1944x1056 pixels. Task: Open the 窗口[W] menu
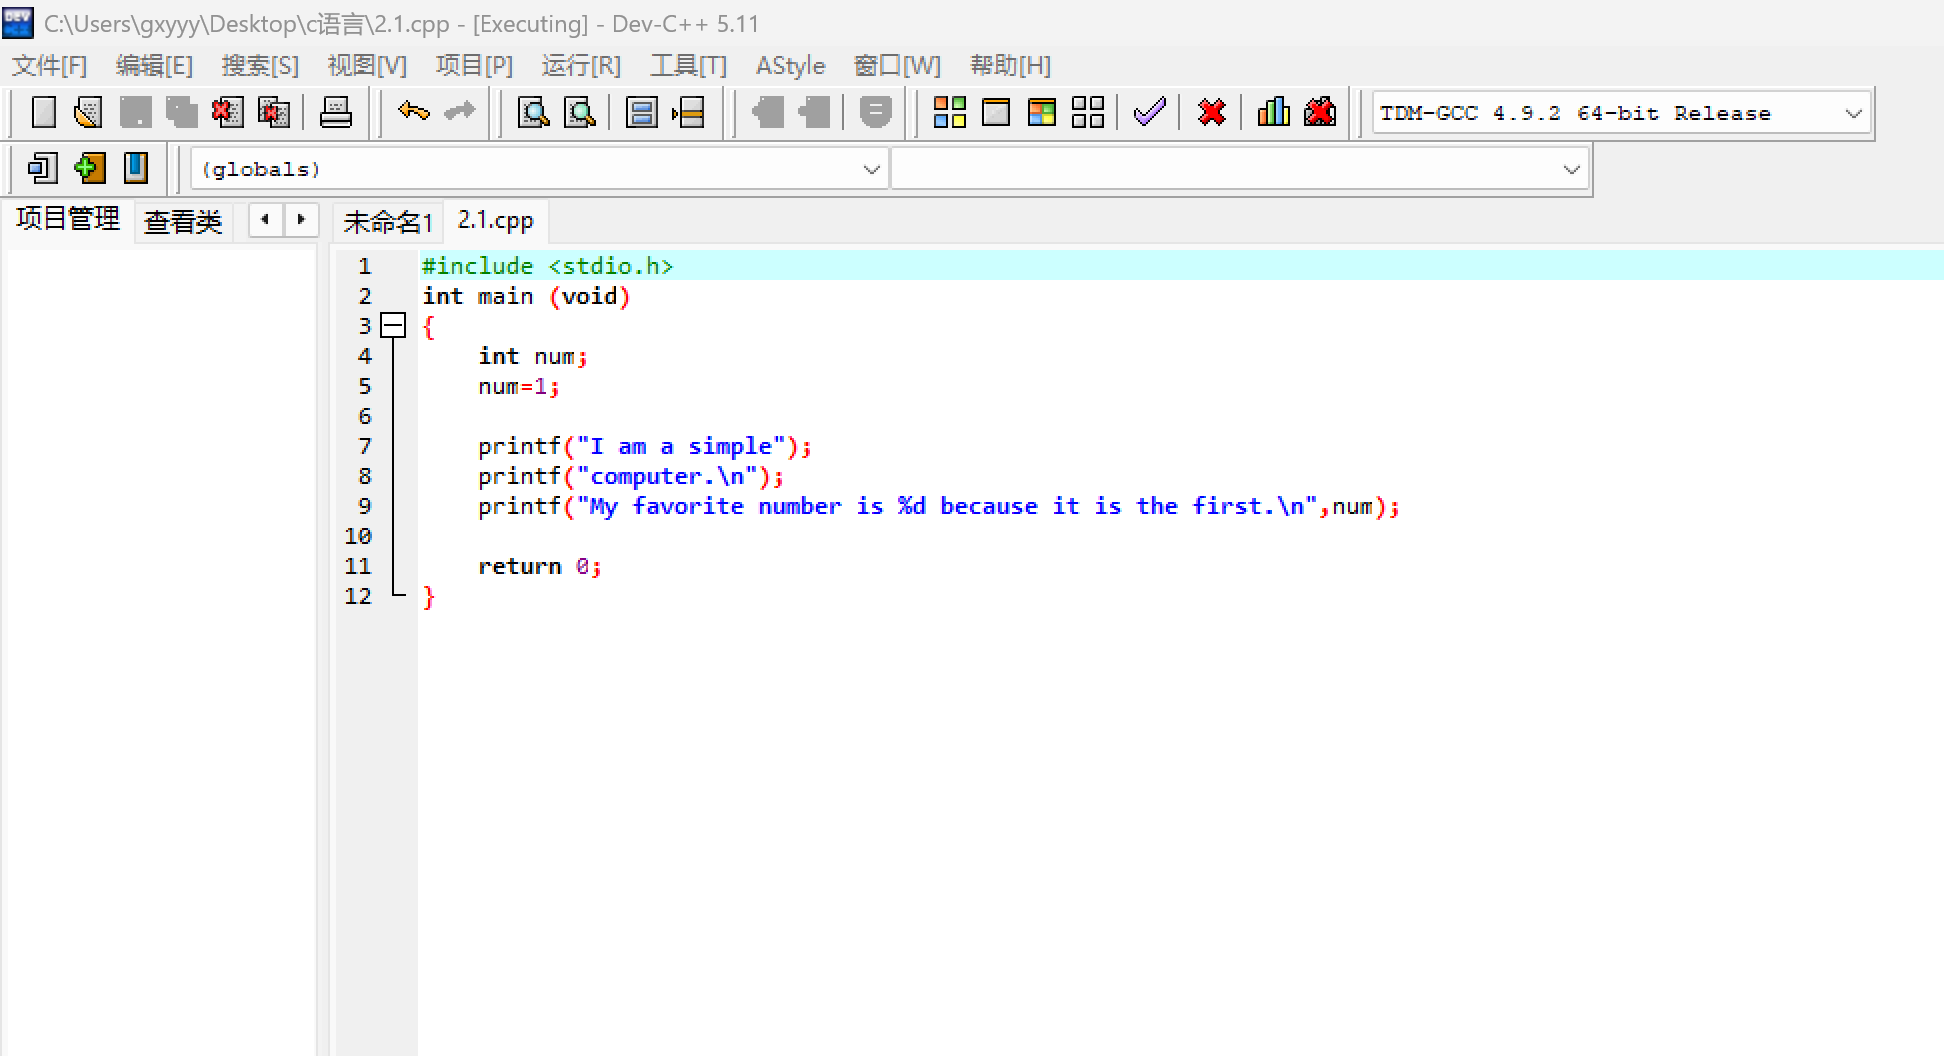897,66
